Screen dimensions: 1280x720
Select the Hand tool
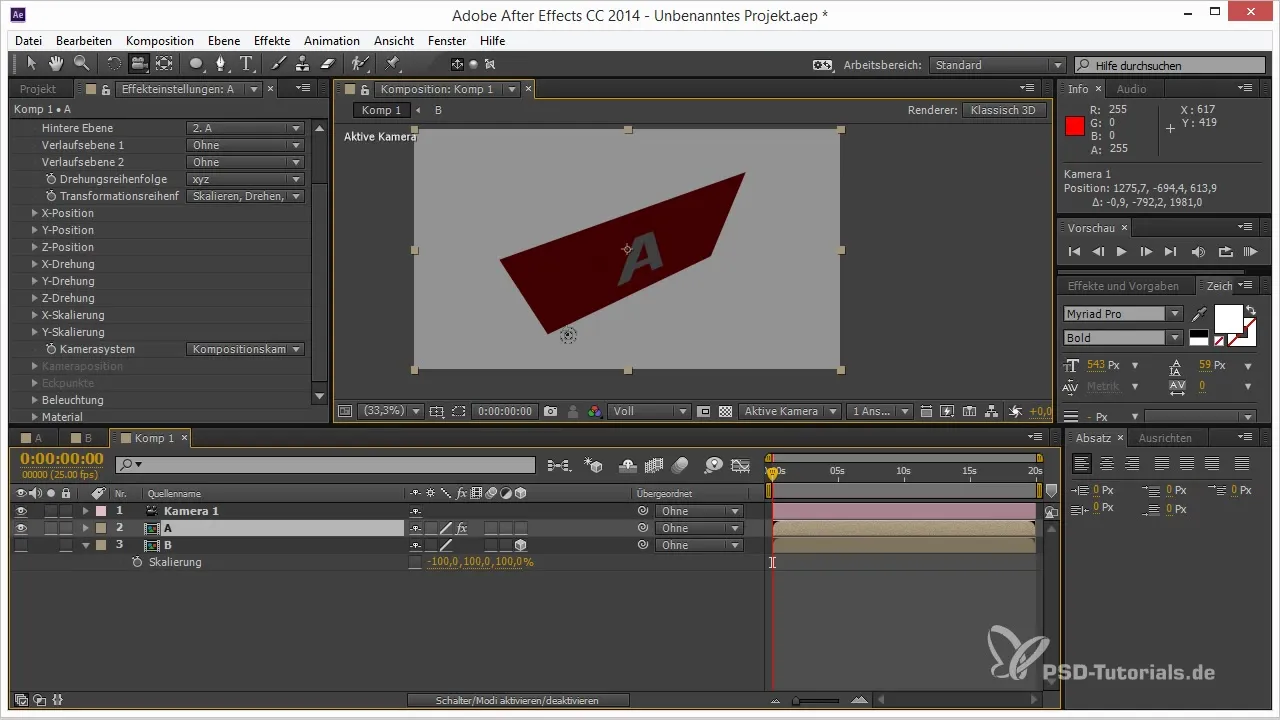[56, 64]
